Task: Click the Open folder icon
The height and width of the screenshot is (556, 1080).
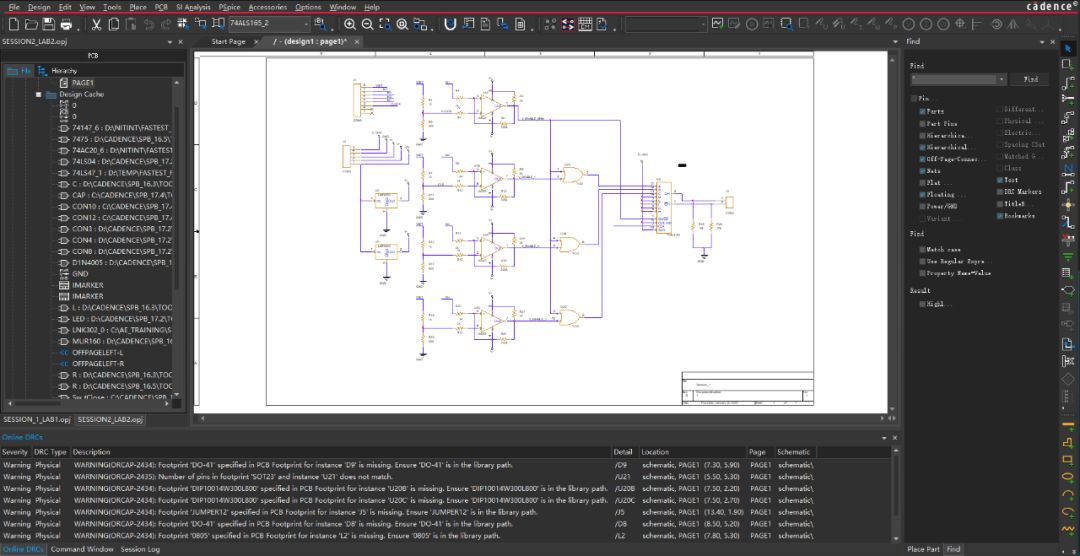Action: pyautogui.click(x=31, y=24)
